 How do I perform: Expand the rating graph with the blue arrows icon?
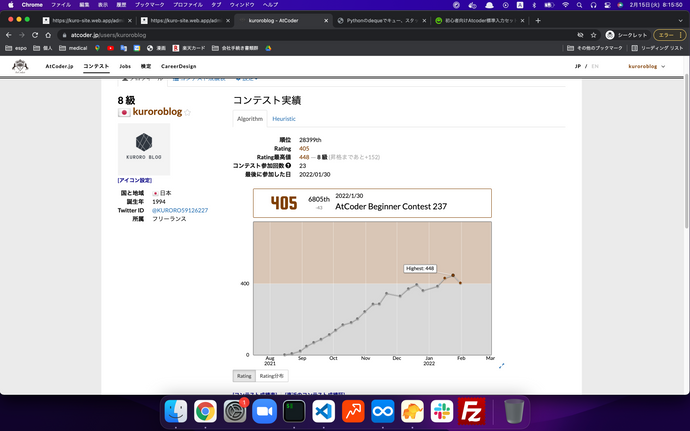(501, 365)
